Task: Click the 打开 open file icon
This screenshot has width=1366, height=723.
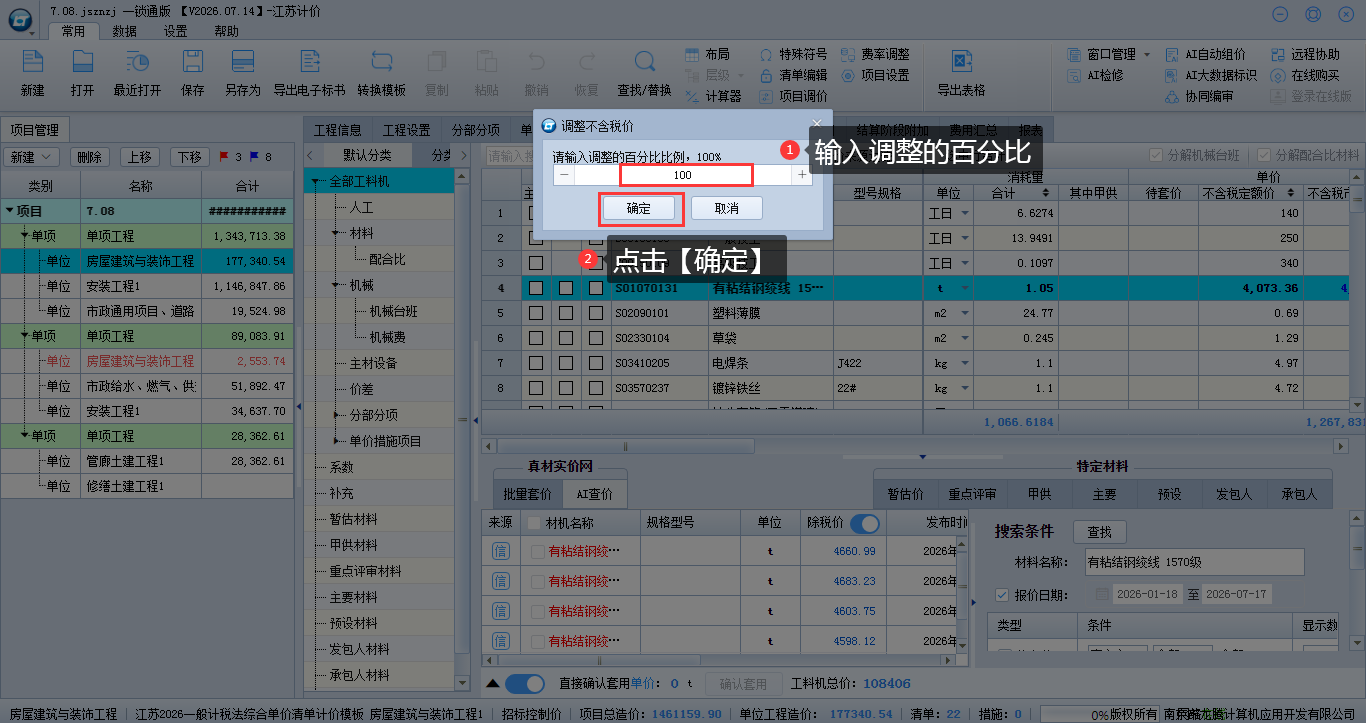Action: tap(82, 61)
